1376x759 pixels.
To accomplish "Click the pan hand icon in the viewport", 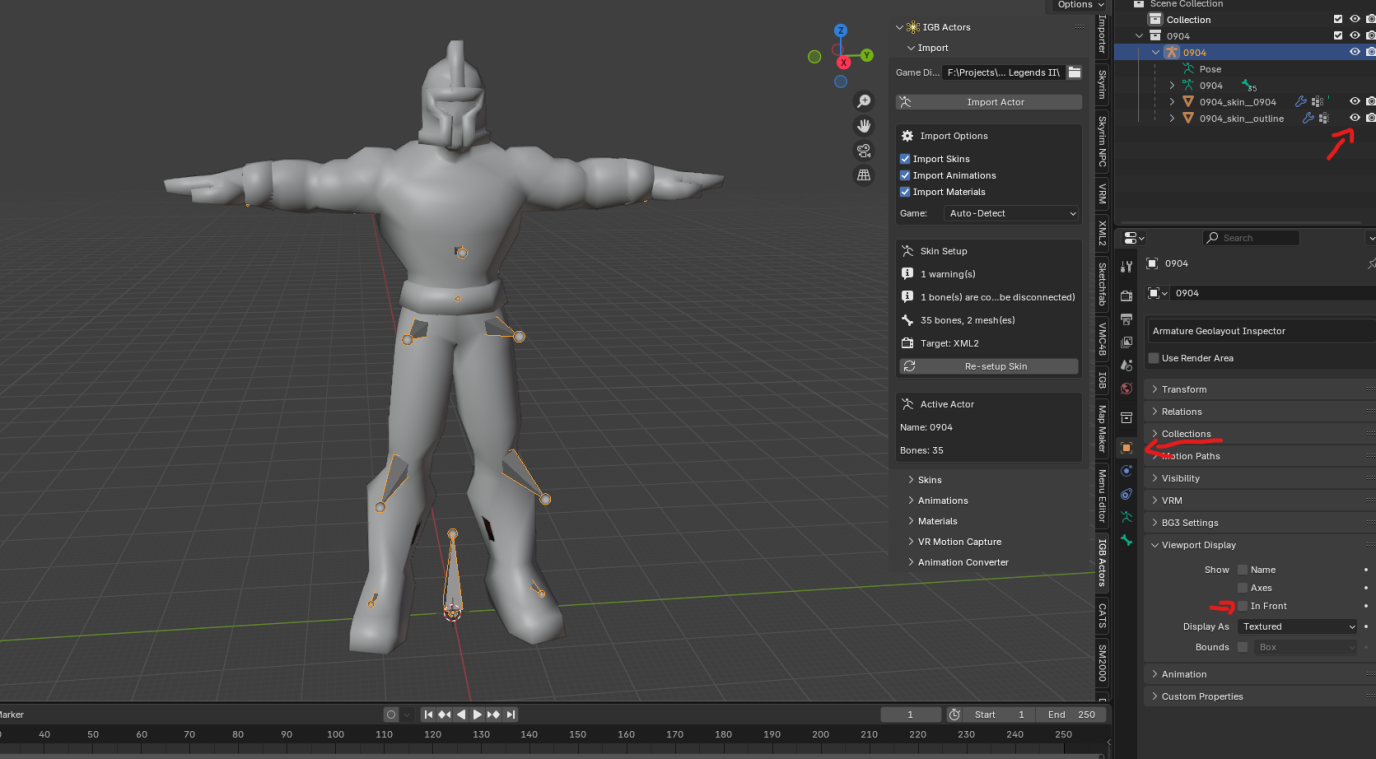I will (x=863, y=126).
